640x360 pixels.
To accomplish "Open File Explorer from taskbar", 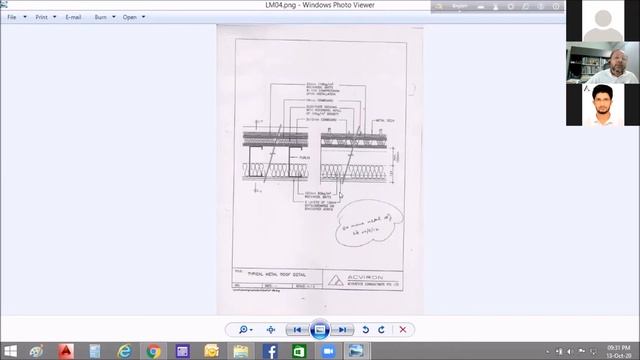I will pos(241,351).
